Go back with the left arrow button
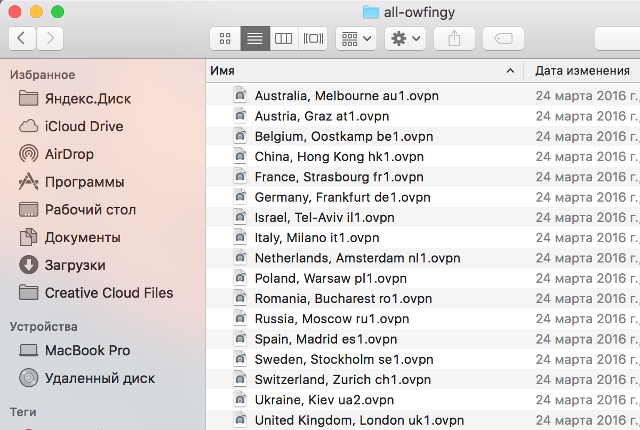 coord(22,38)
